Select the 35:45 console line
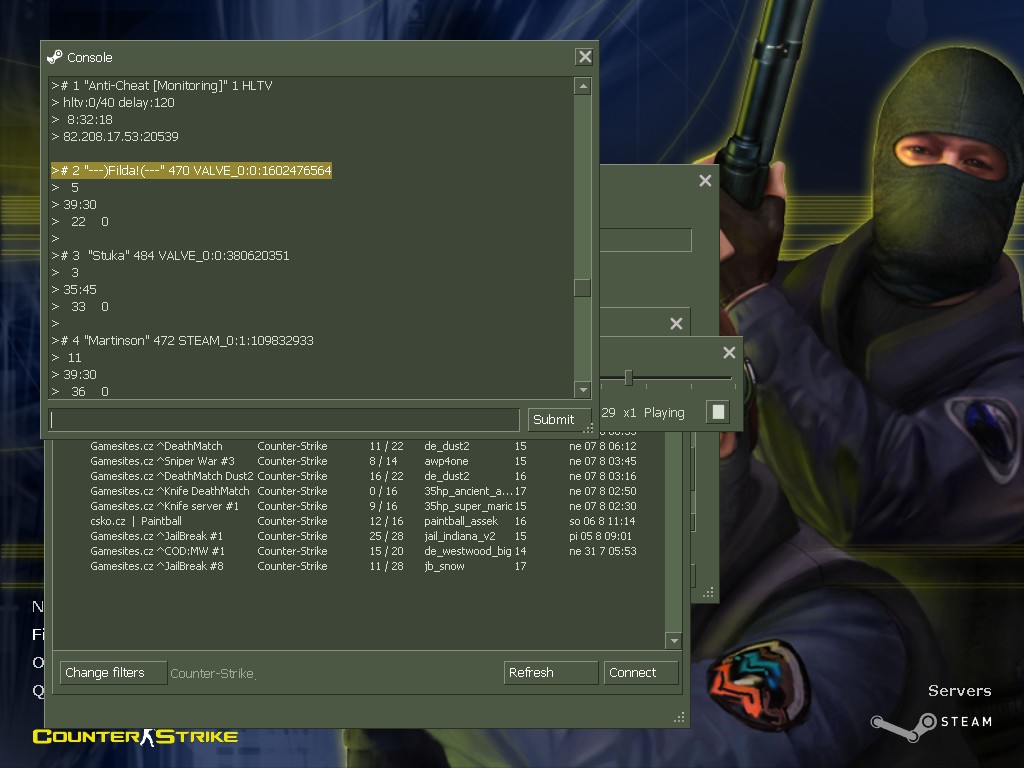Image resolution: width=1024 pixels, height=768 pixels. coord(74,289)
